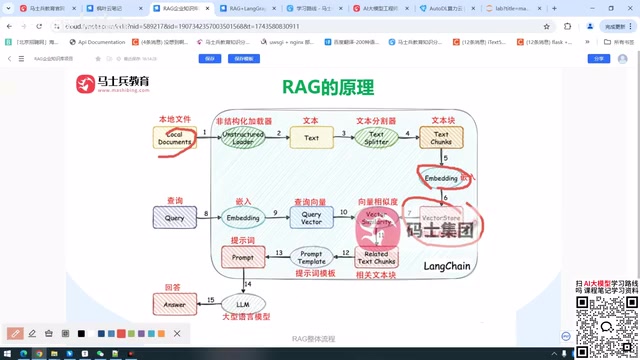Open the red recorder app in taskbar
640x360 pixels.
click(x=131, y=353)
